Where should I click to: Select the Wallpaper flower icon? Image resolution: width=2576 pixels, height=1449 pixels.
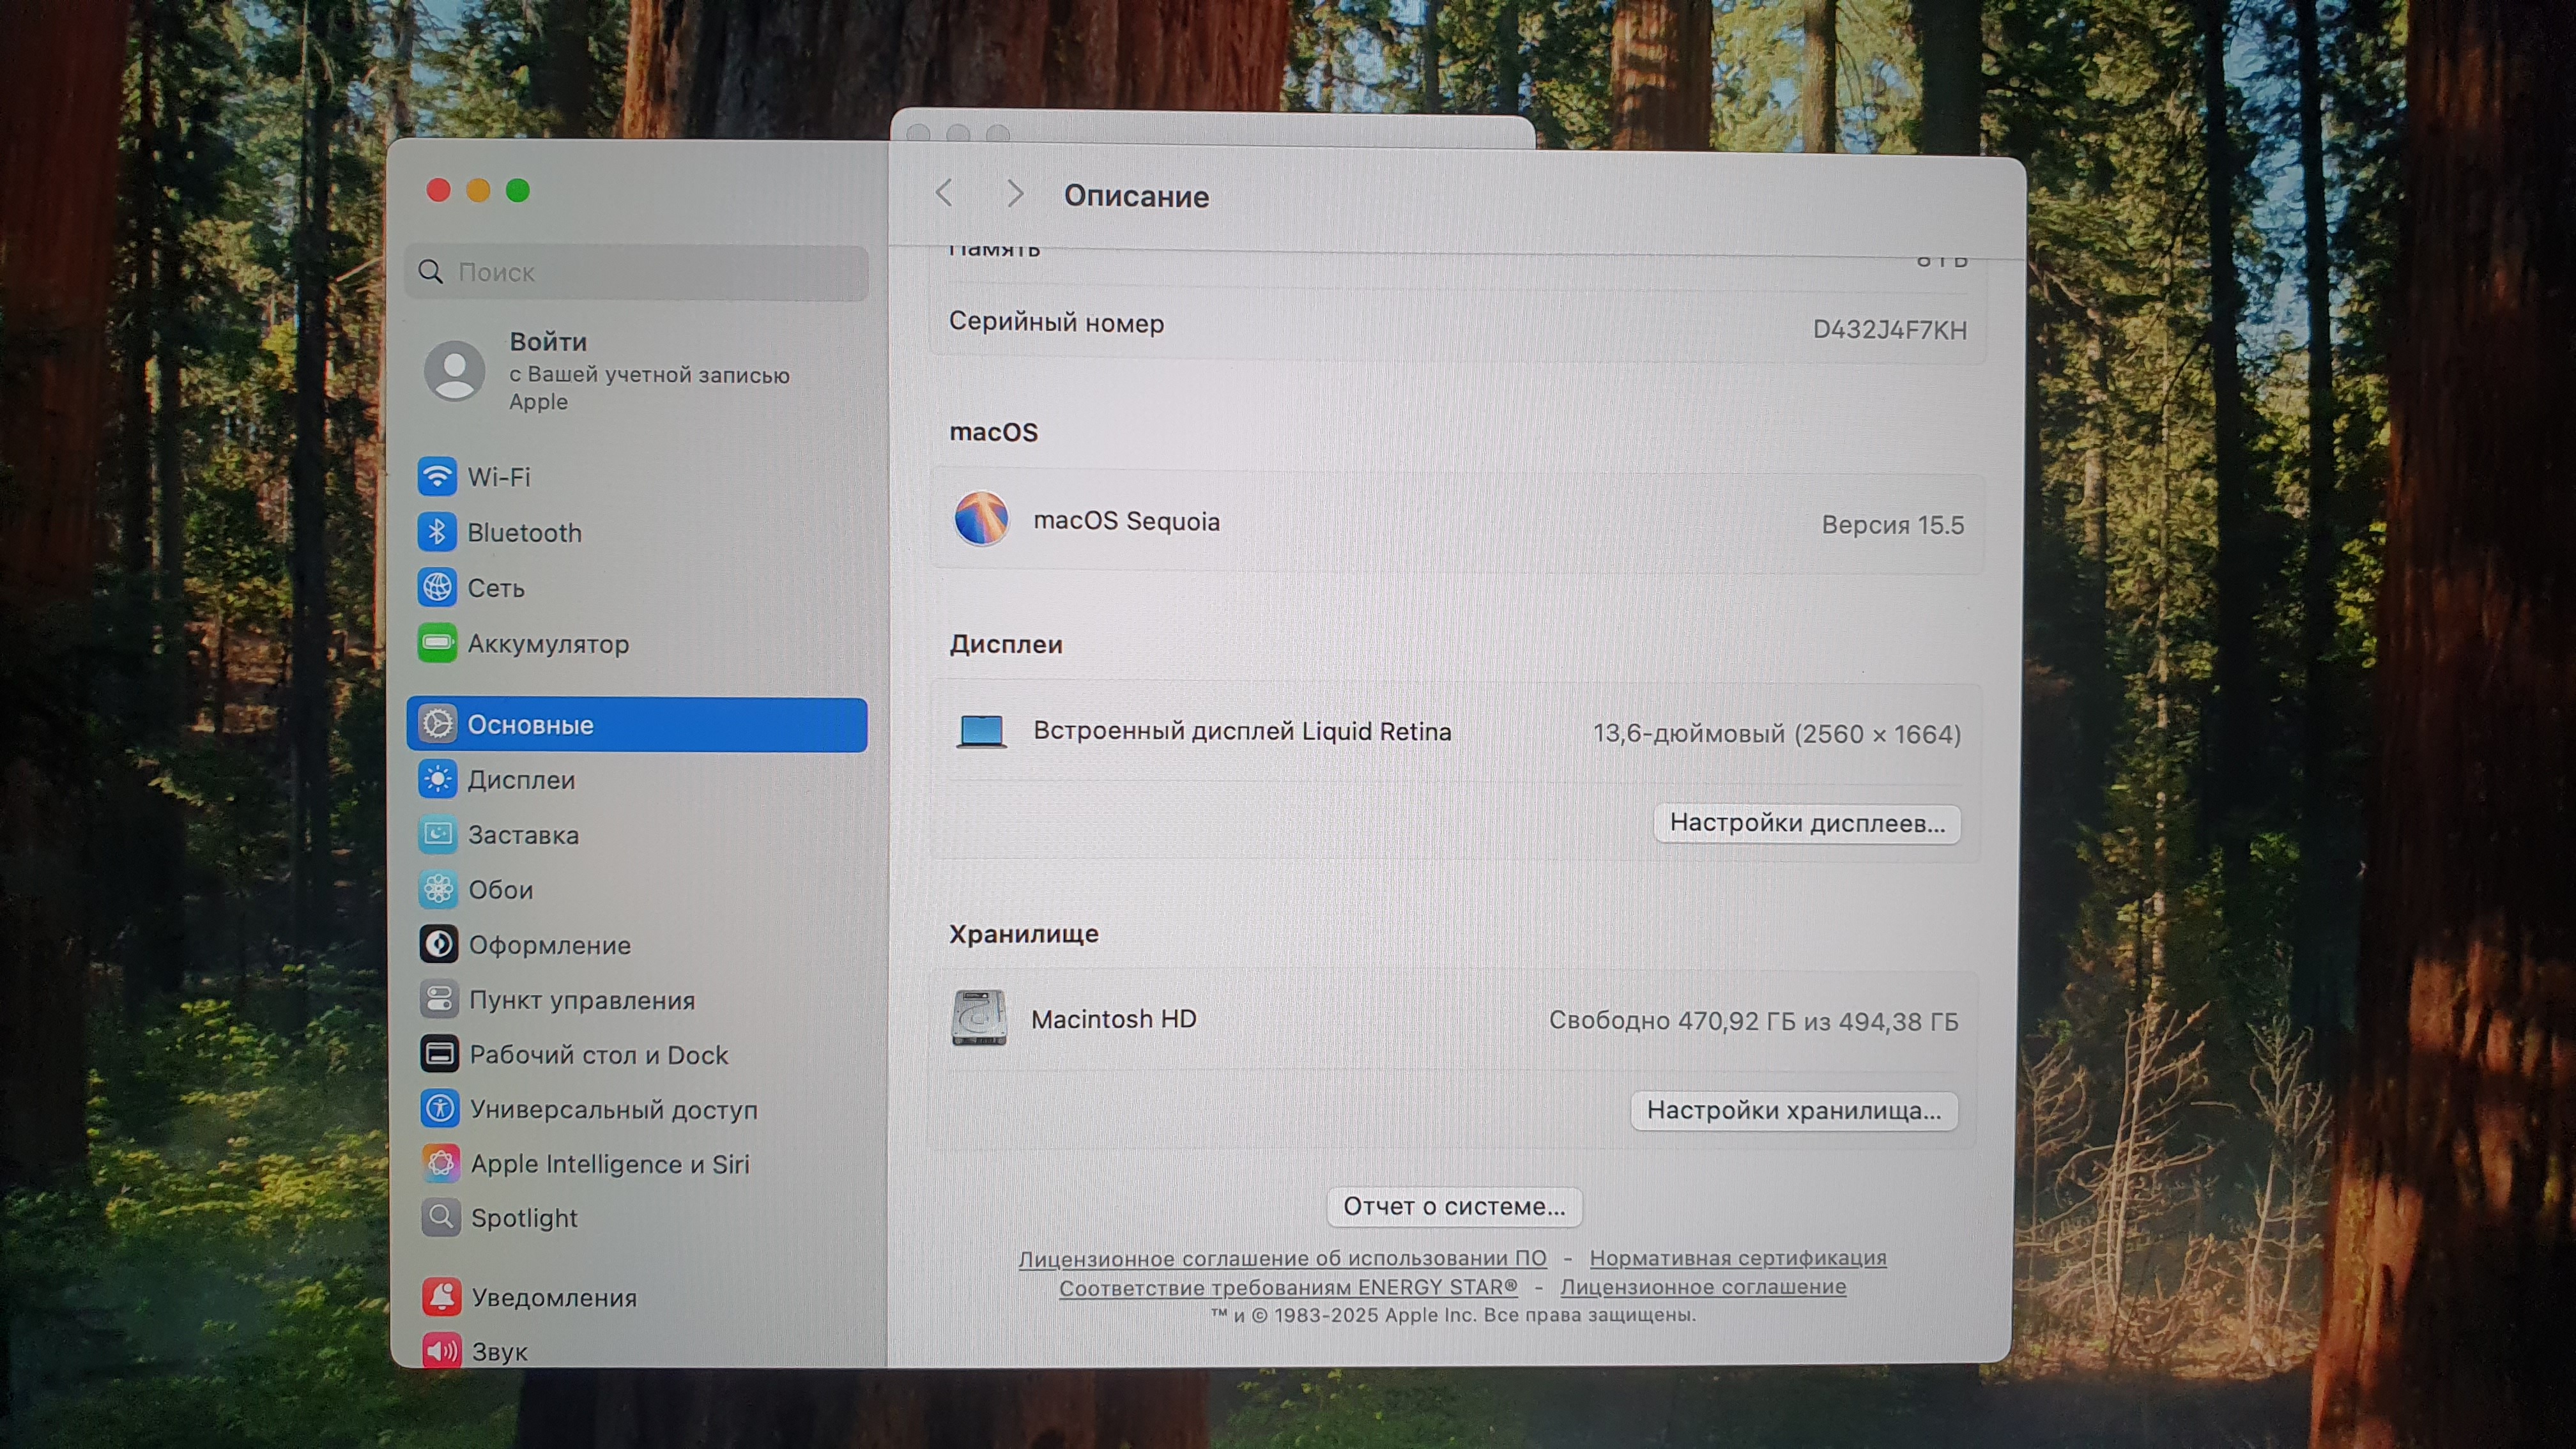(x=438, y=889)
